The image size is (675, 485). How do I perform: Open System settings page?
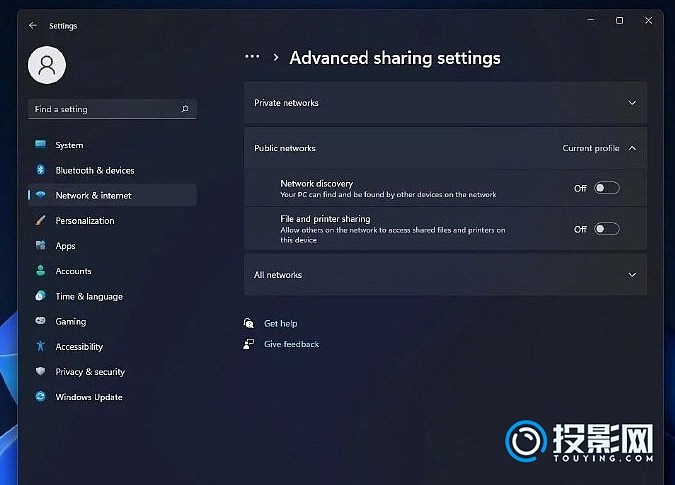coord(112,145)
